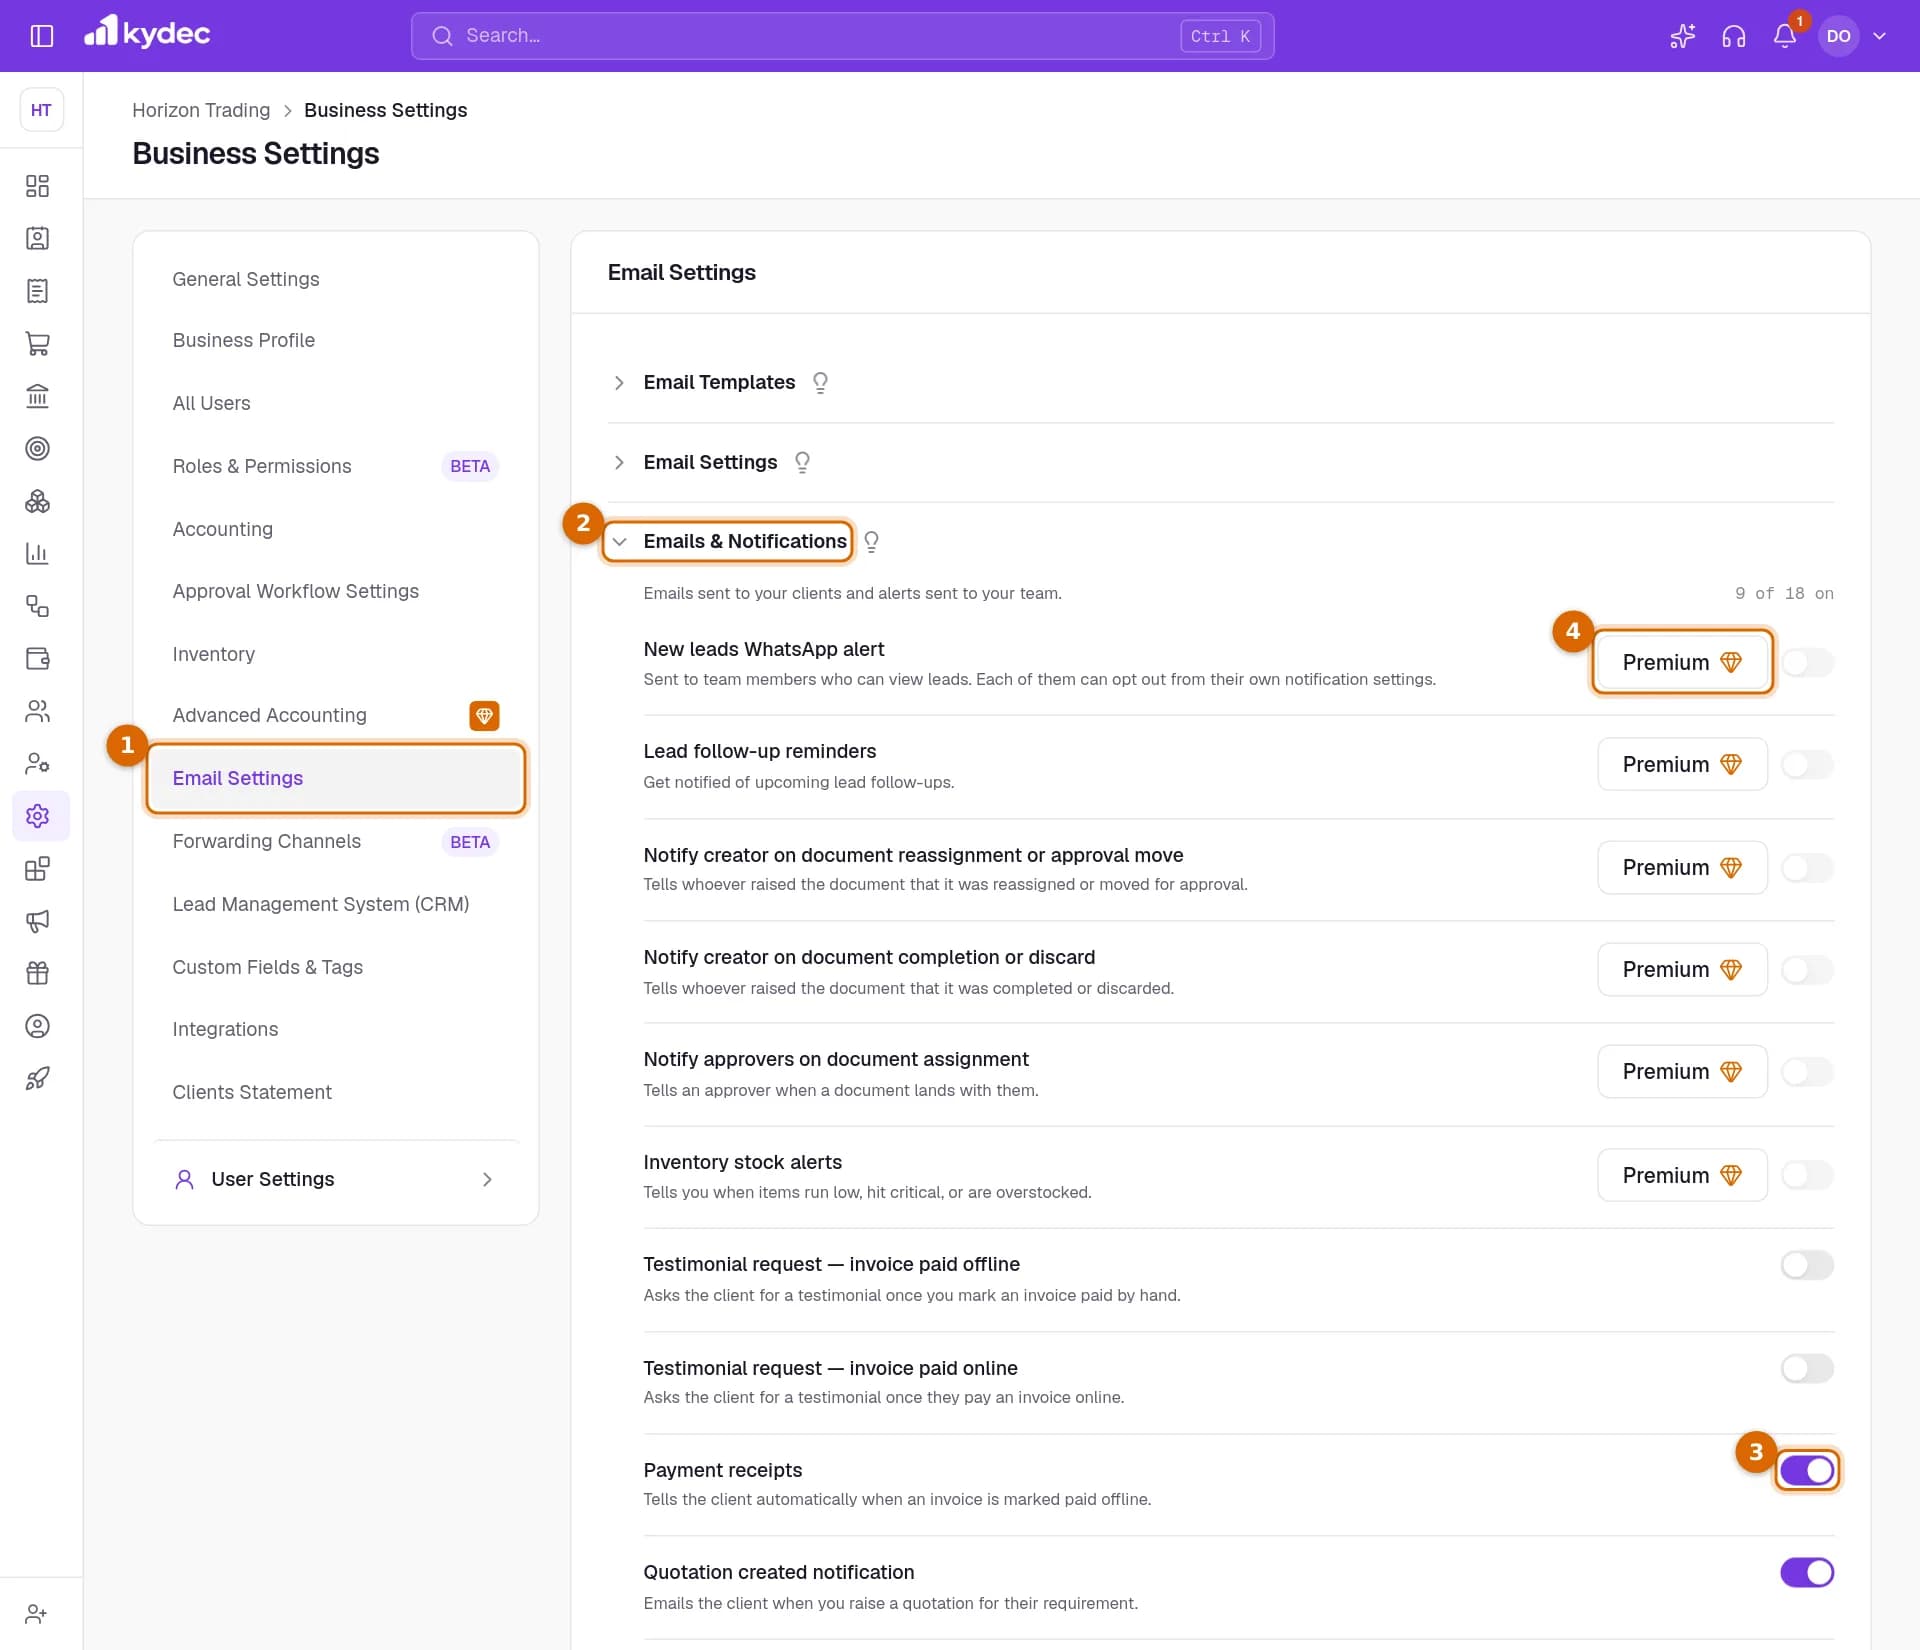Click the invite user icon at sidebar bottom
Image resolution: width=1920 pixels, height=1650 pixels.
tap(37, 1613)
